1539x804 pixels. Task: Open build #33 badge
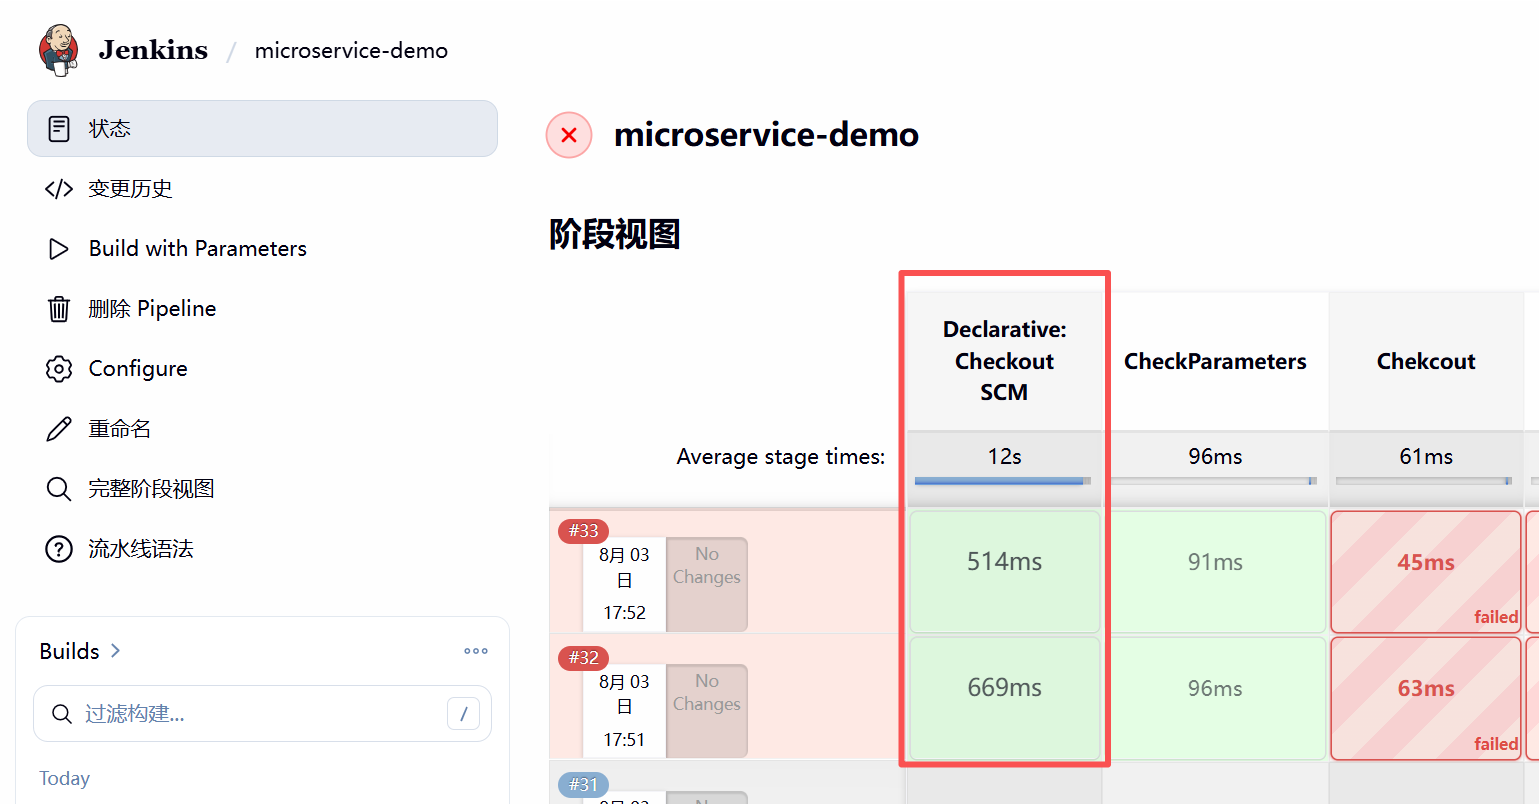[584, 531]
